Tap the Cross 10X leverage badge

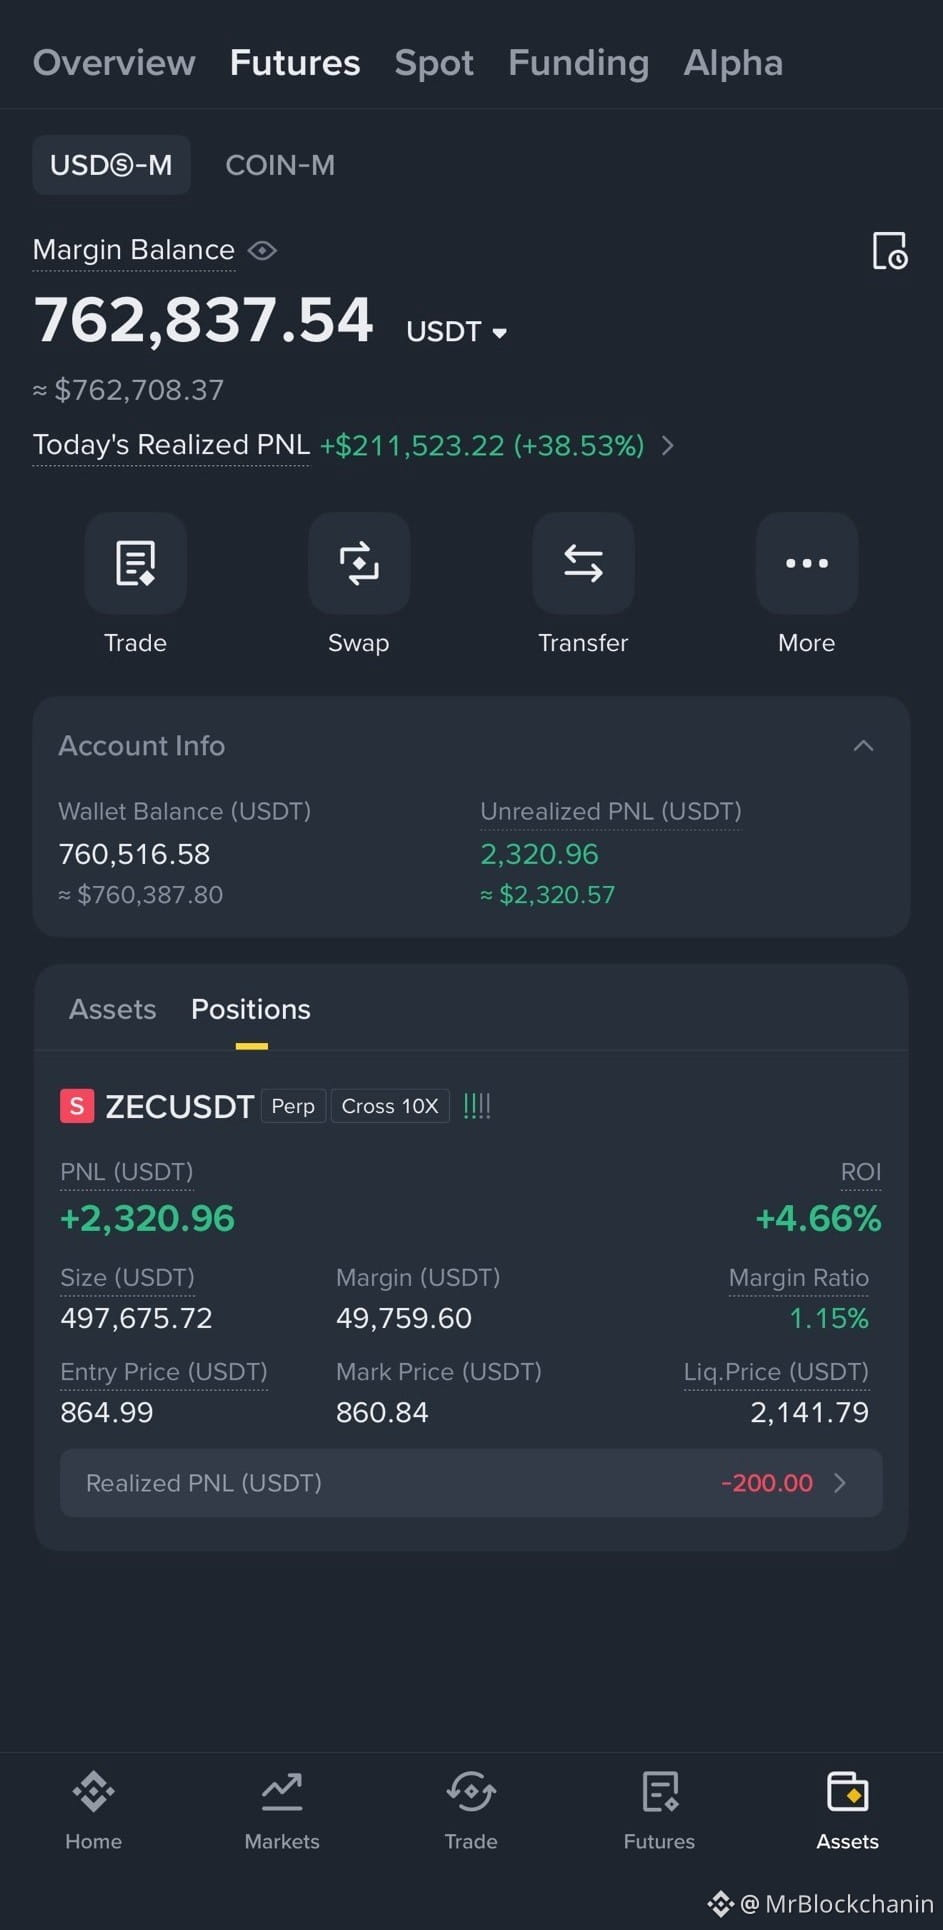390,1106
